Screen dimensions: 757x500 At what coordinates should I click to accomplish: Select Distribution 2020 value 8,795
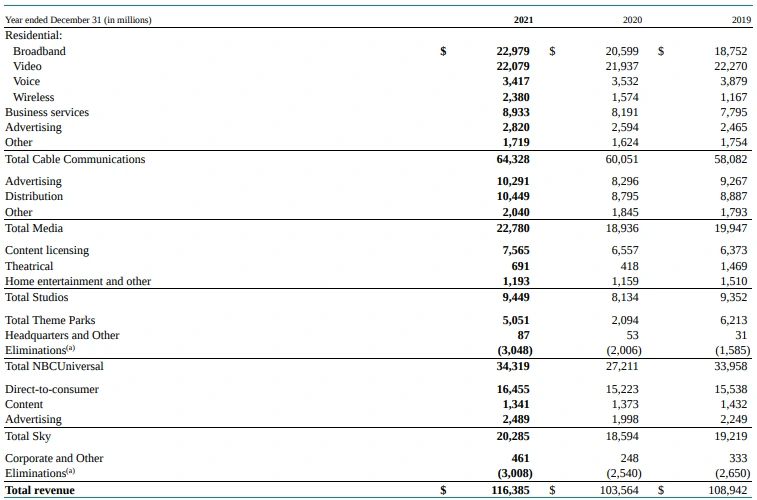tap(625, 196)
